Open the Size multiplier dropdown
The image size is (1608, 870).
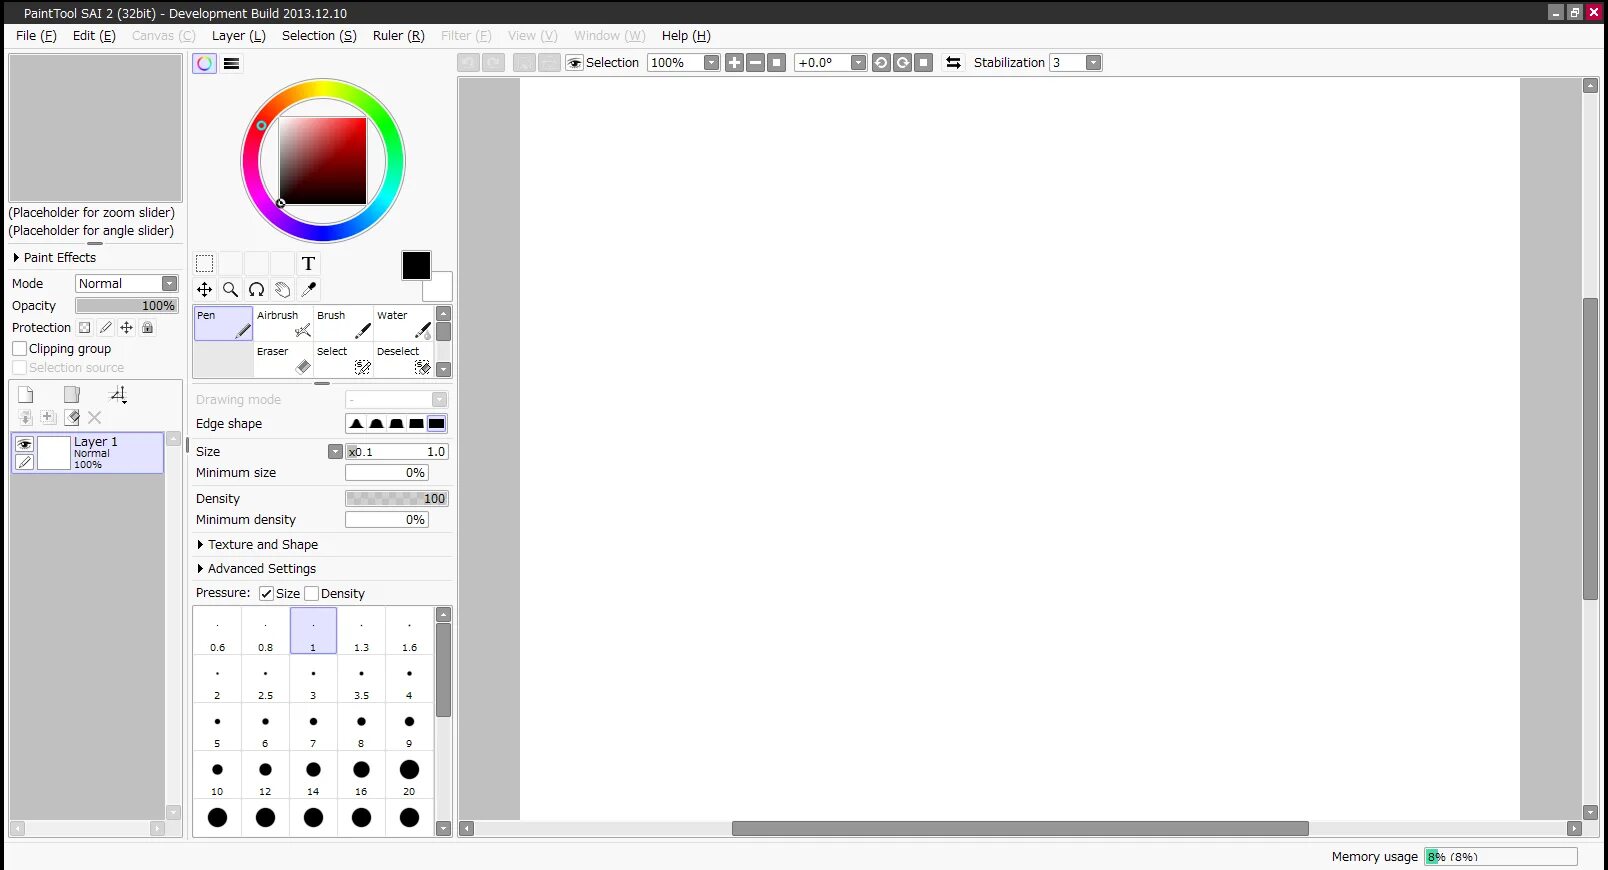click(x=335, y=452)
